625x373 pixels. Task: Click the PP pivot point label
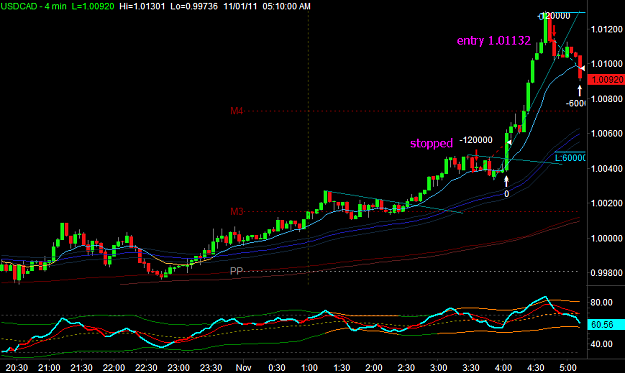(x=236, y=271)
